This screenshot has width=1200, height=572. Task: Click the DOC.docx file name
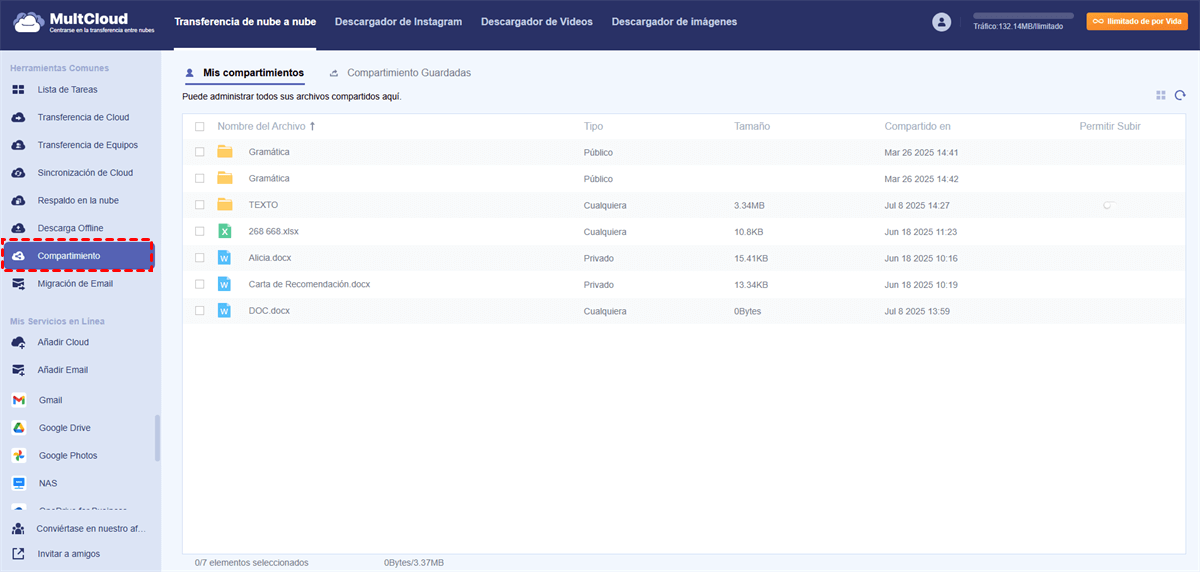coord(269,311)
